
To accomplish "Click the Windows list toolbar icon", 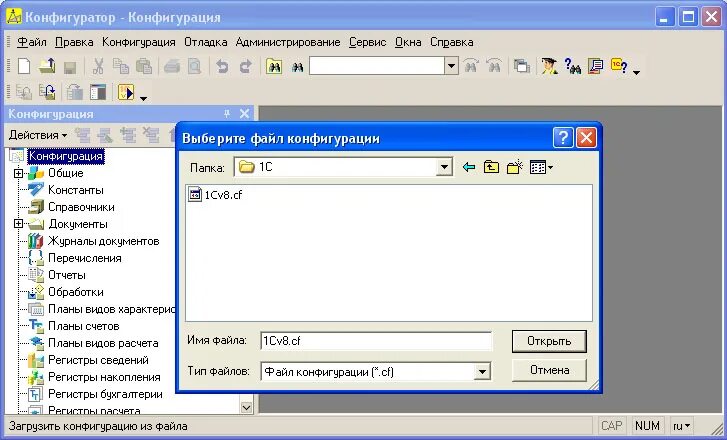I will [522, 67].
